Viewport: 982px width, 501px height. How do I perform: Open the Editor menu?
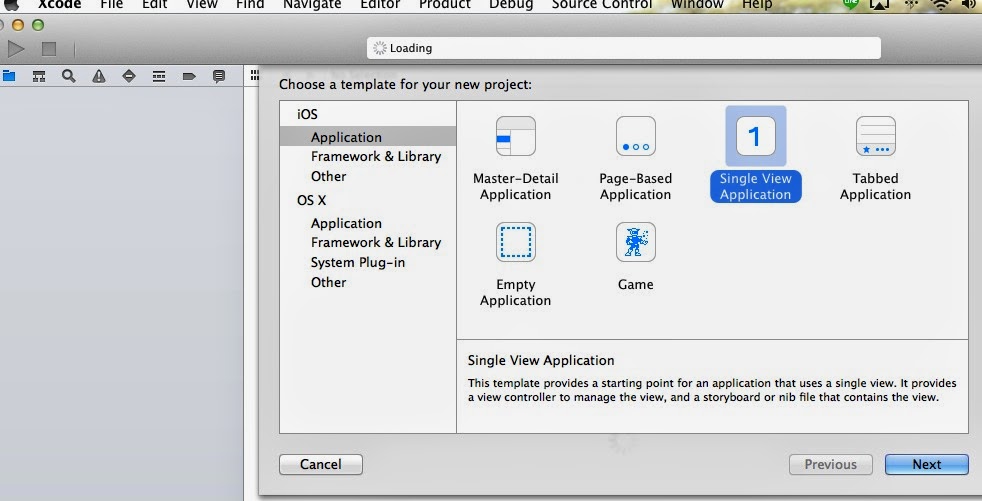coord(381,5)
